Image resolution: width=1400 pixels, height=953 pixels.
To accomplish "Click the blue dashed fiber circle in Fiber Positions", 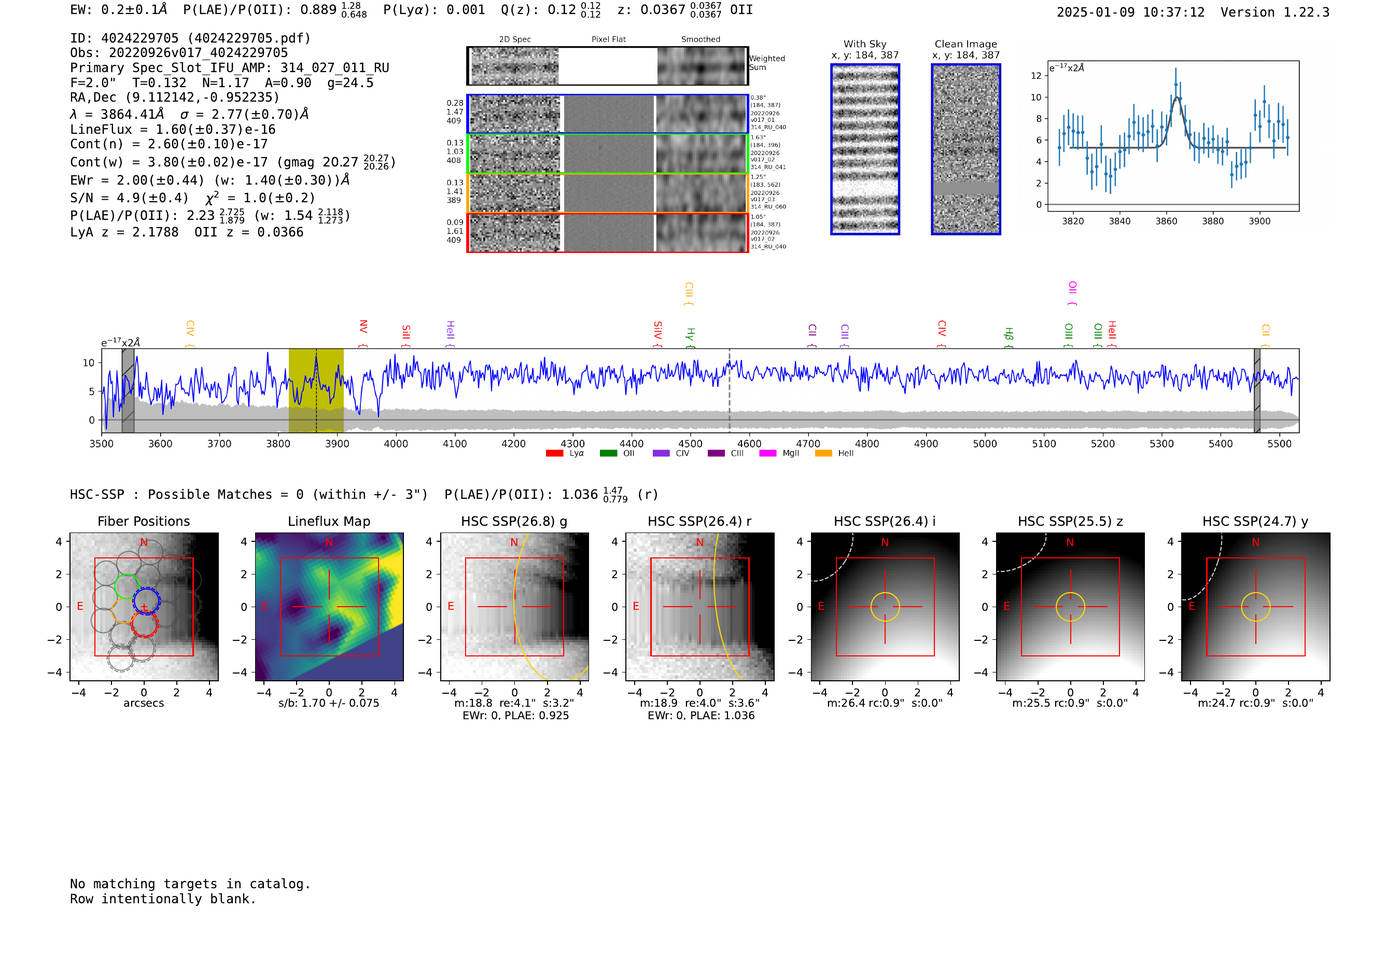I will pos(146,601).
